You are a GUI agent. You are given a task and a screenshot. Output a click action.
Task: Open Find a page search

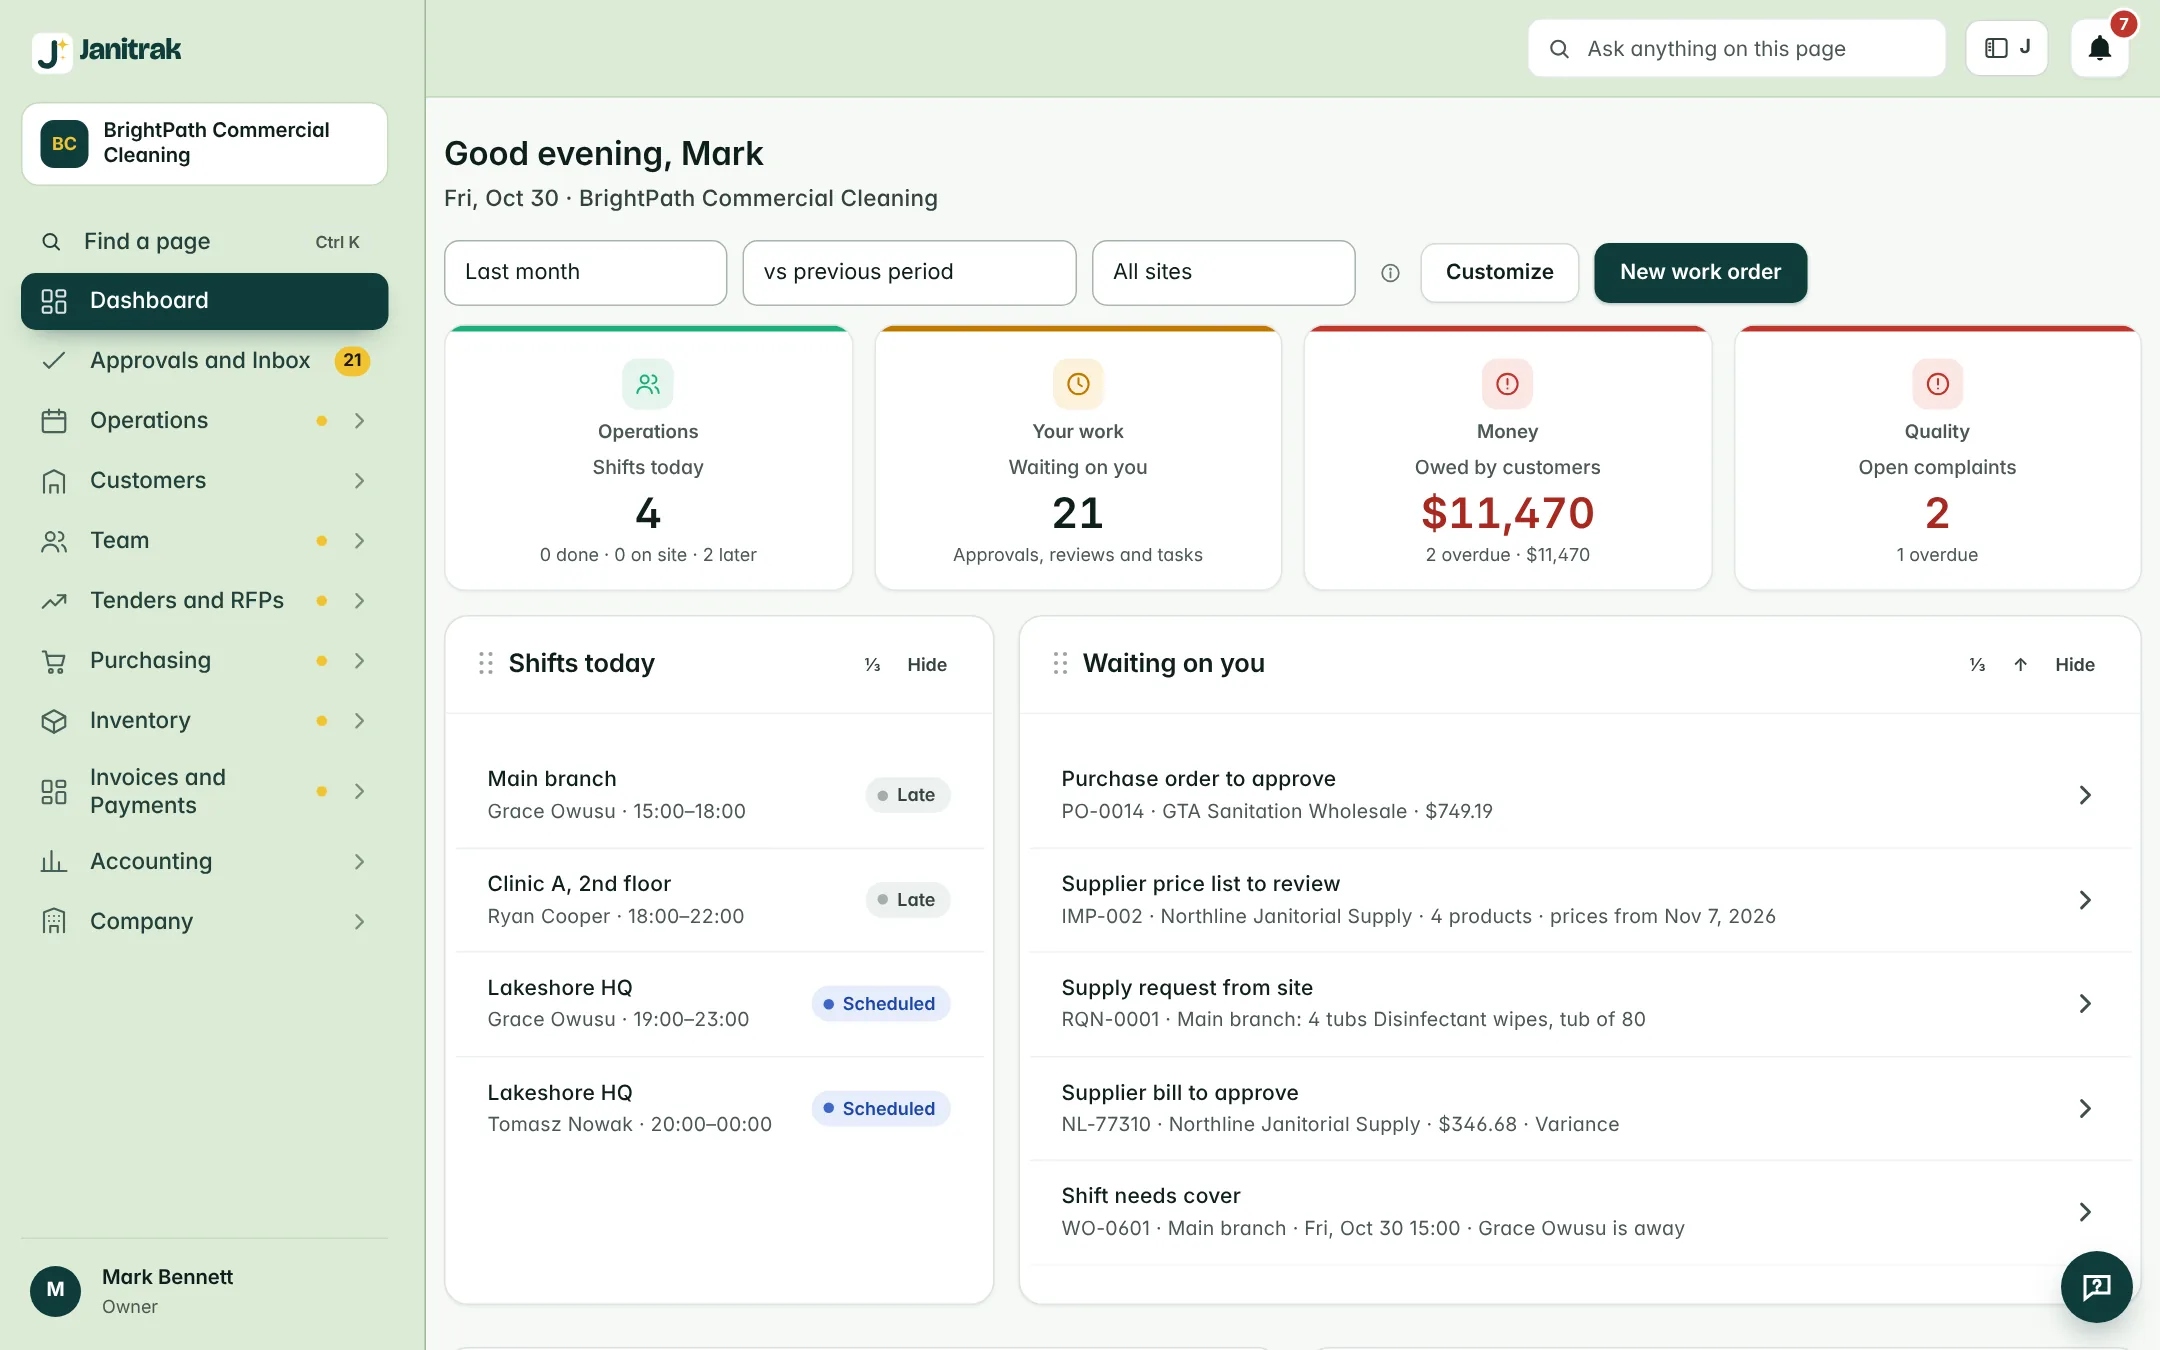click(204, 241)
